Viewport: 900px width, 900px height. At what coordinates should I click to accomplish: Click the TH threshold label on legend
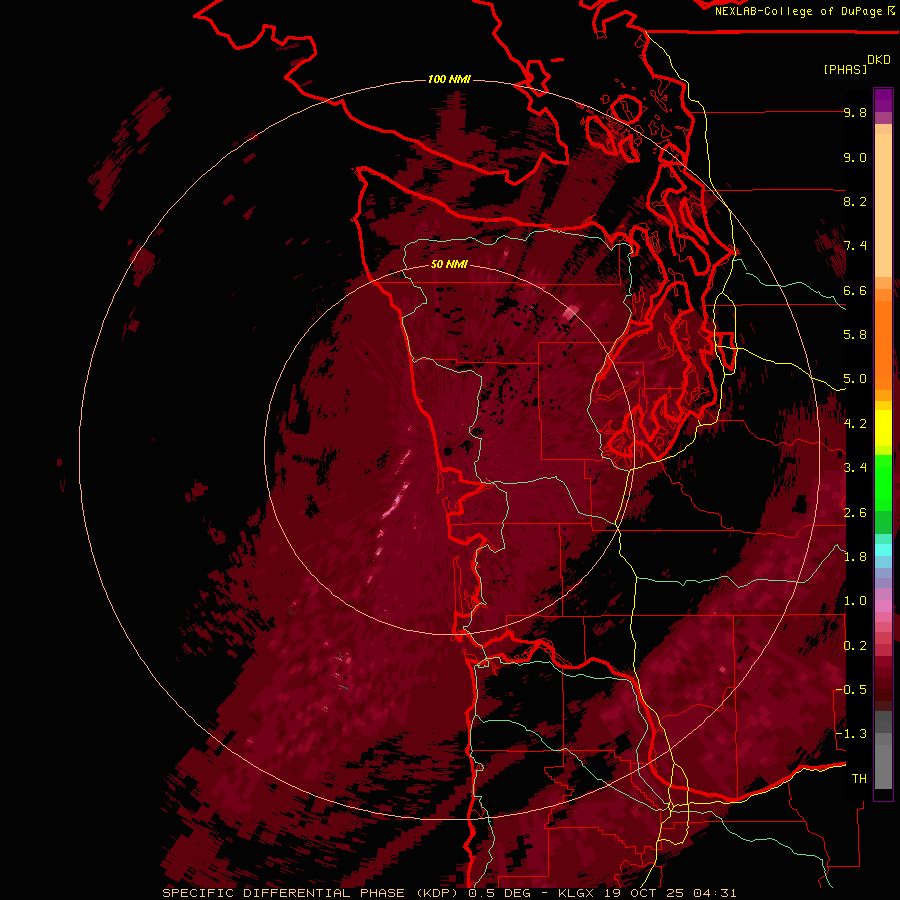[859, 779]
